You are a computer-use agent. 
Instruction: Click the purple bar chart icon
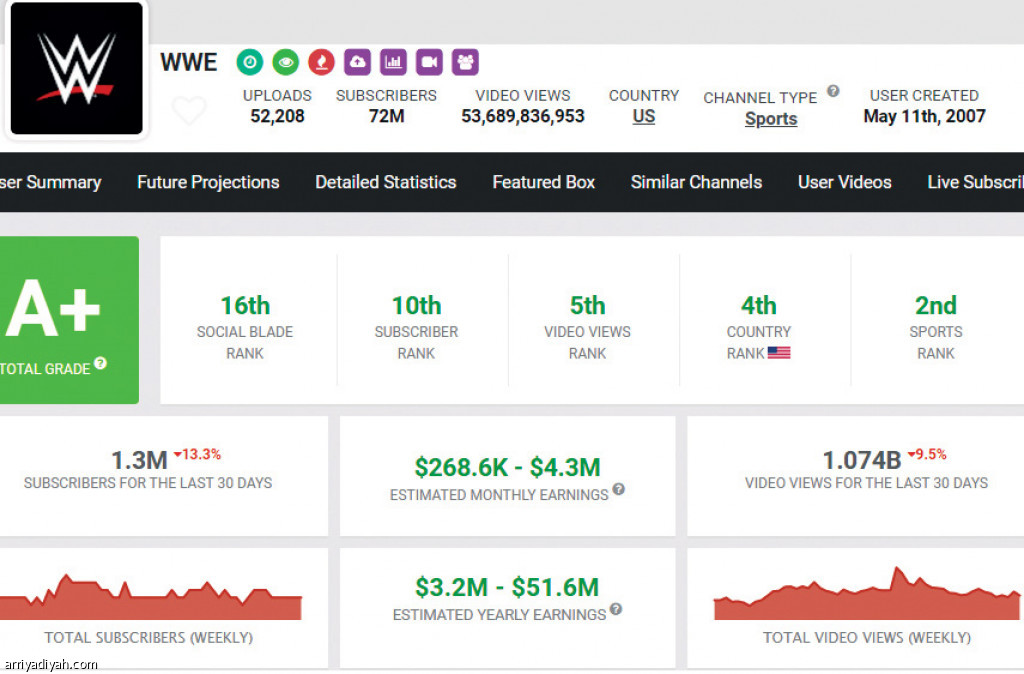(393, 63)
